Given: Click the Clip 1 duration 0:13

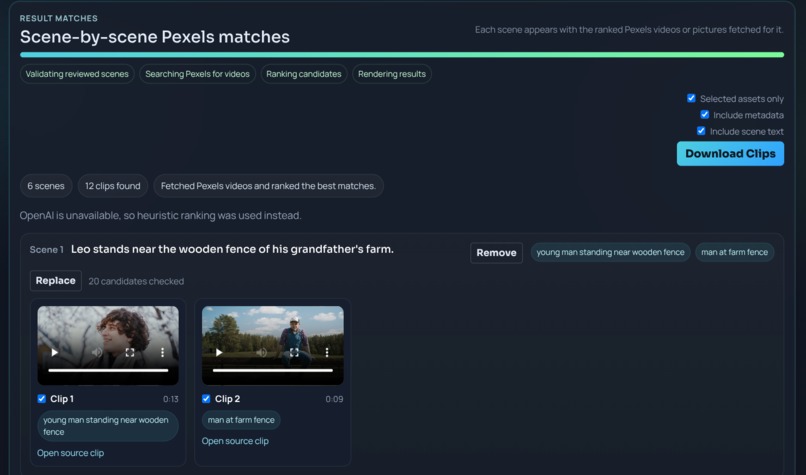Looking at the screenshot, I should 171,399.
